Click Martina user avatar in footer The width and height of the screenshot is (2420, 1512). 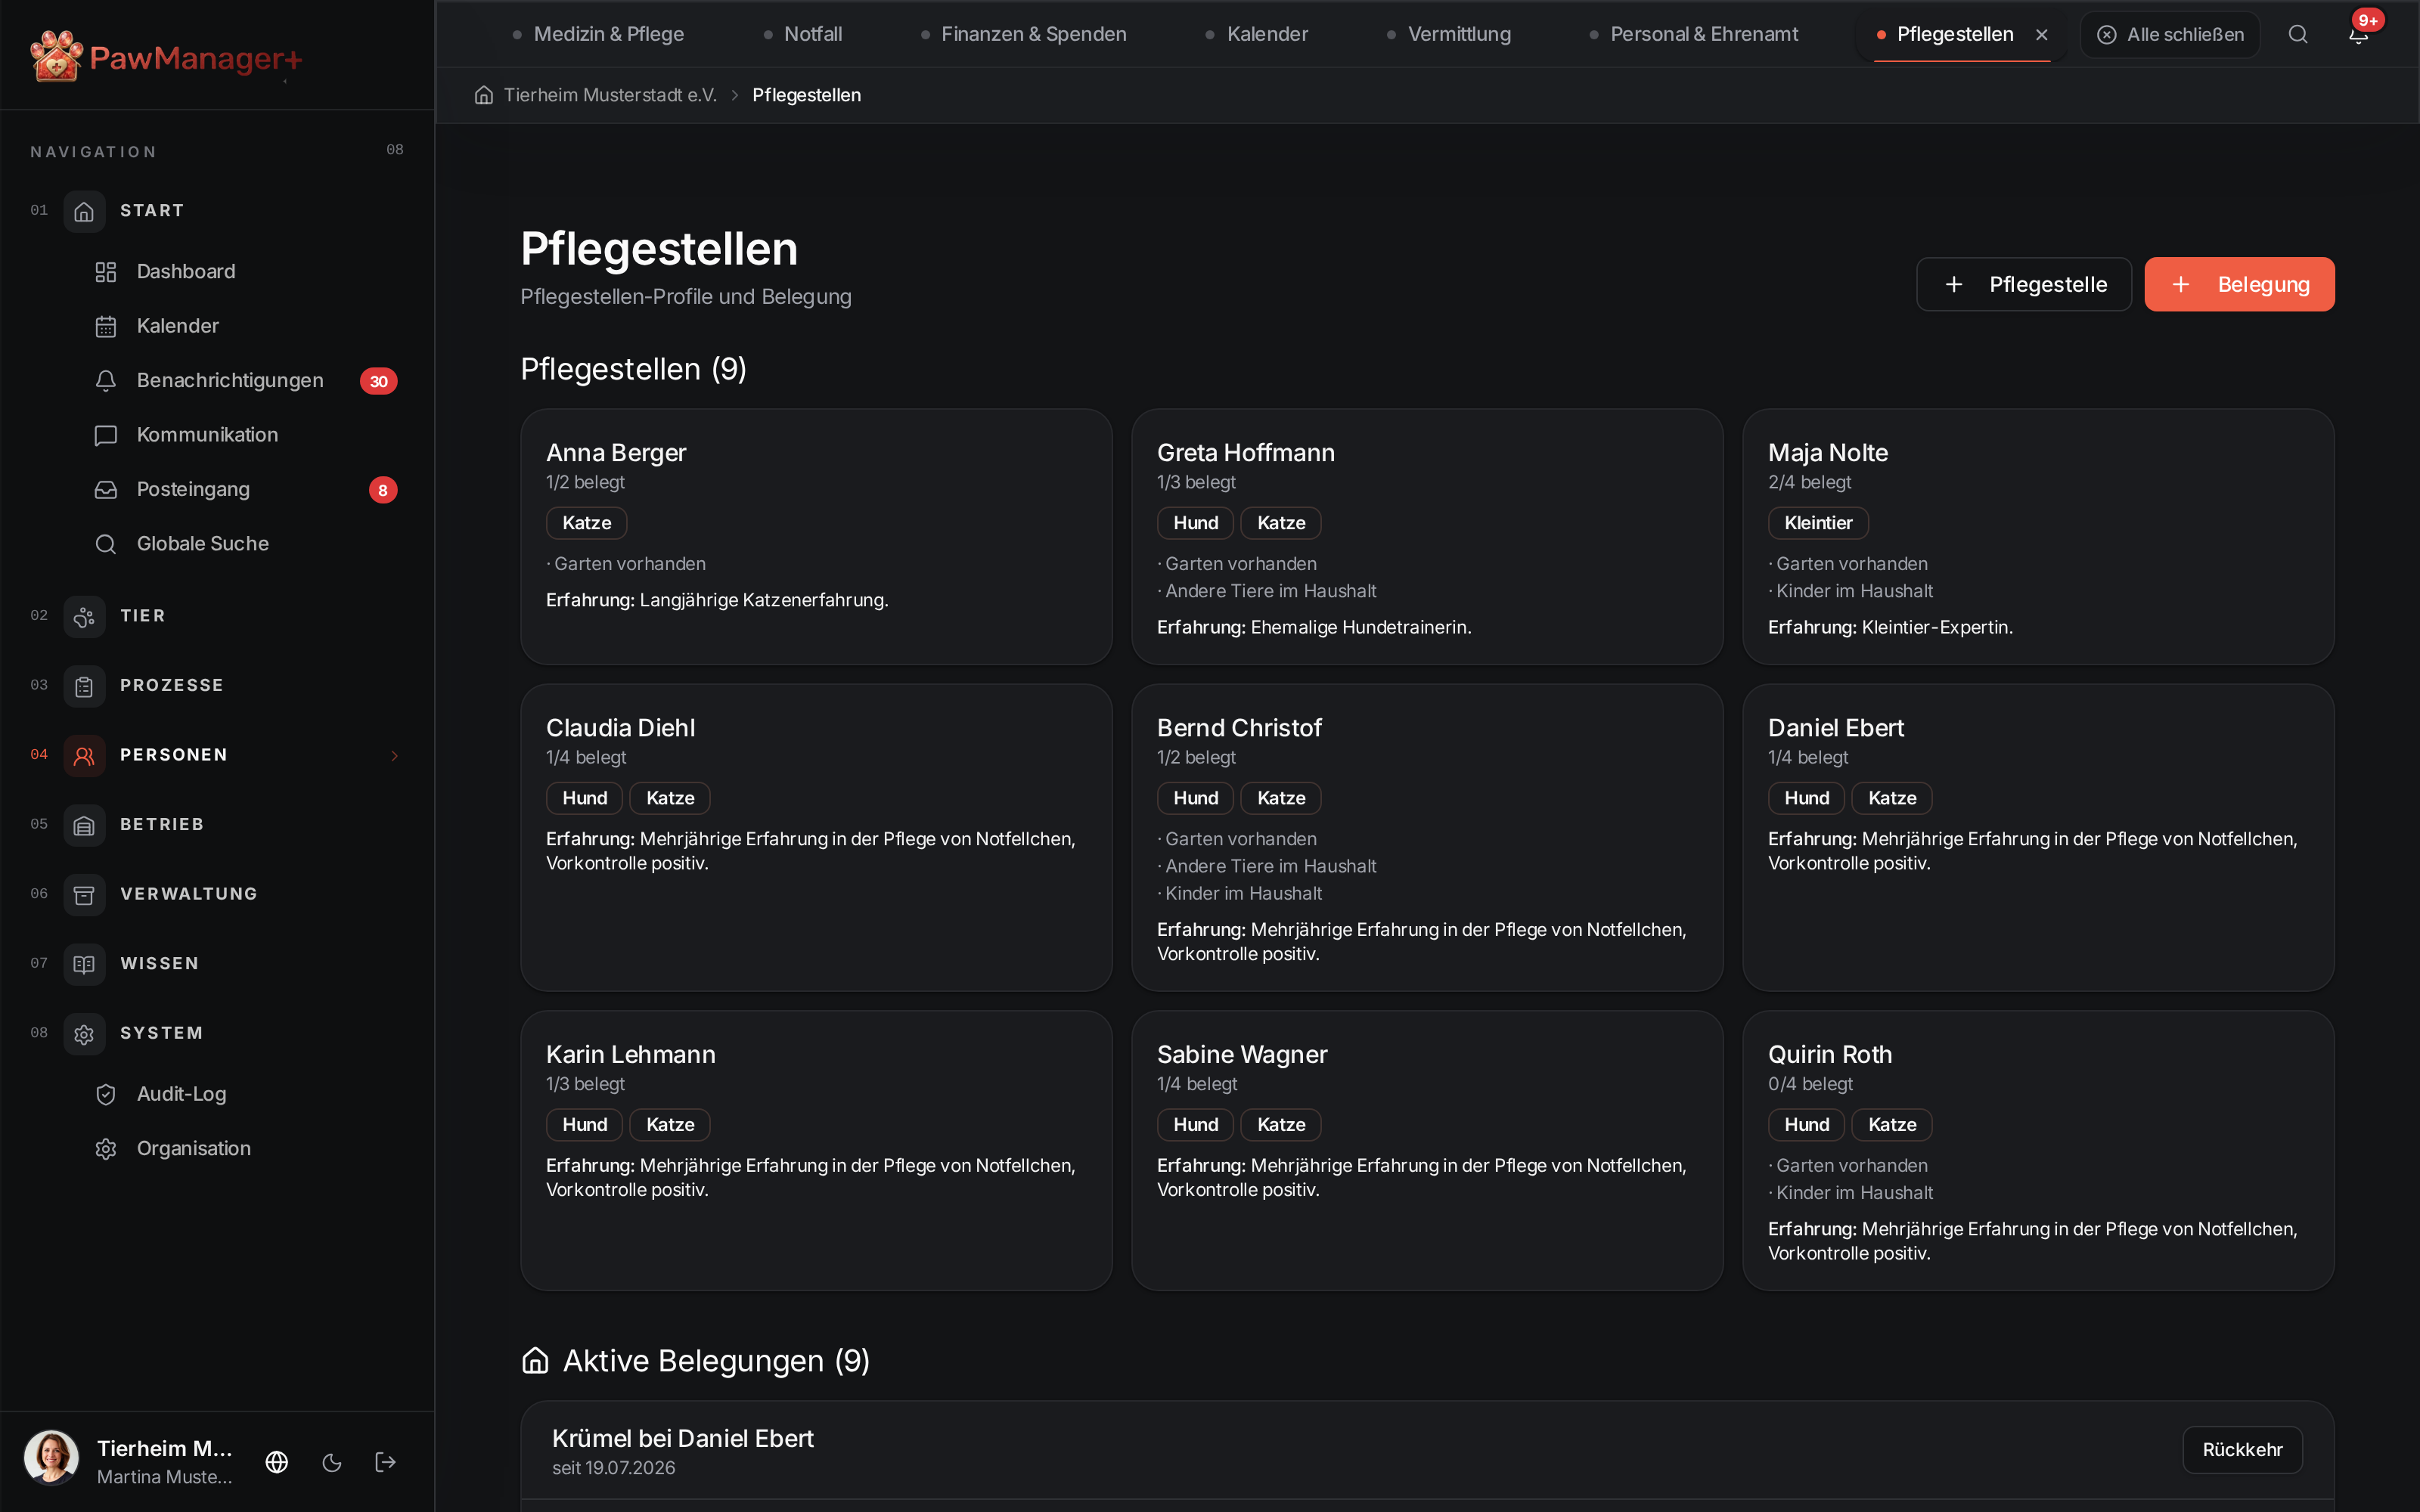(51, 1457)
